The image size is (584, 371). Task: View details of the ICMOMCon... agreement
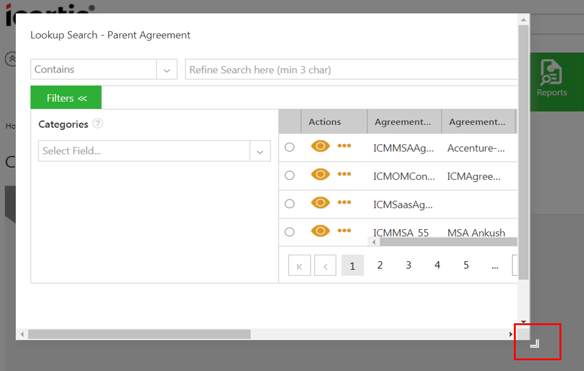[320, 175]
